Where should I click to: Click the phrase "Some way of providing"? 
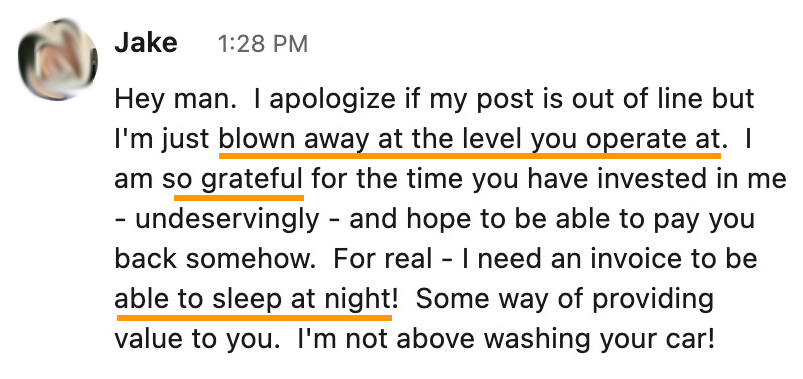(x=565, y=299)
